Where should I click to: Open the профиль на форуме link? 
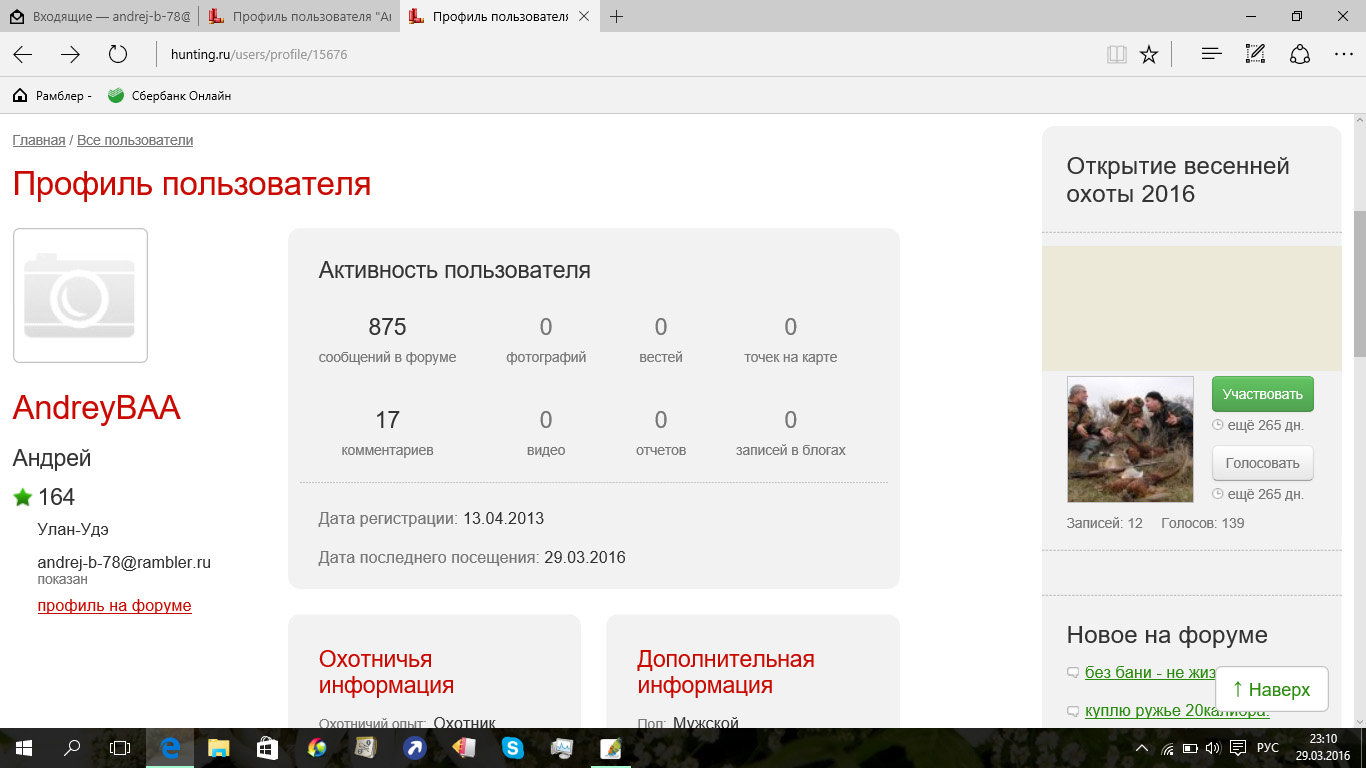pyautogui.click(x=114, y=606)
